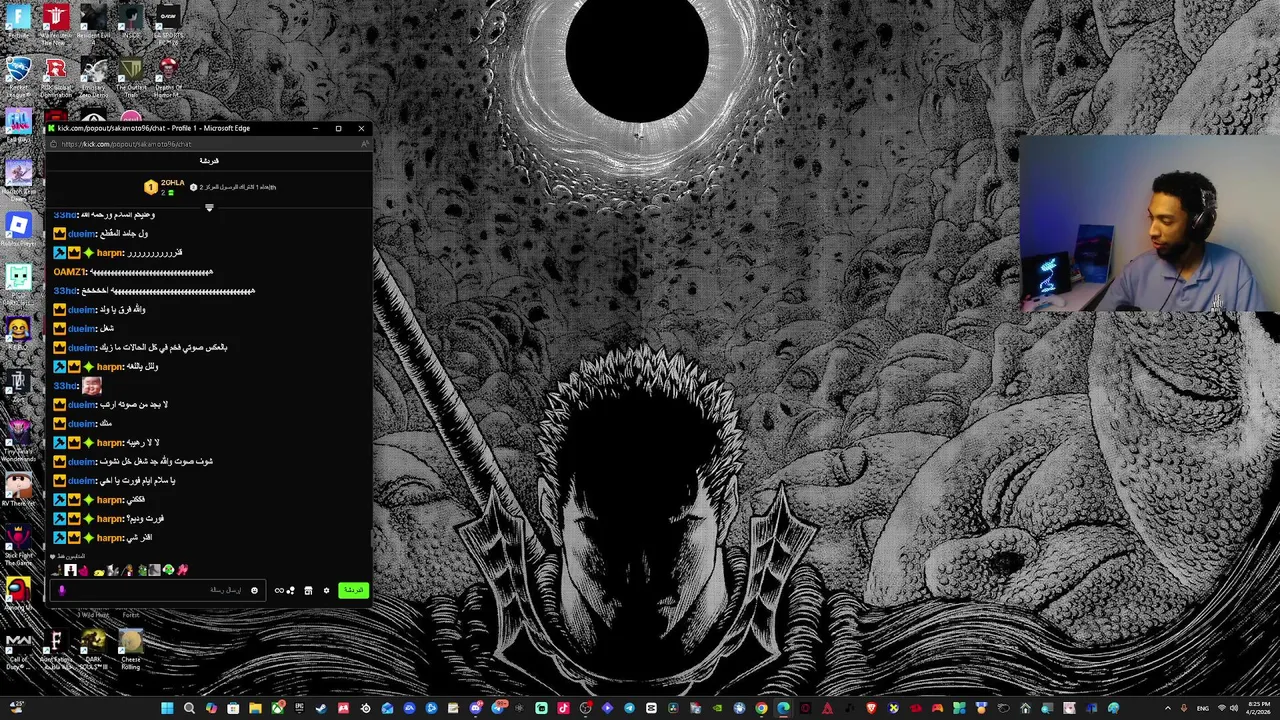Launch the Resident Evil 4 desktop shortcut
The width and height of the screenshot is (1280, 720).
coord(93,22)
